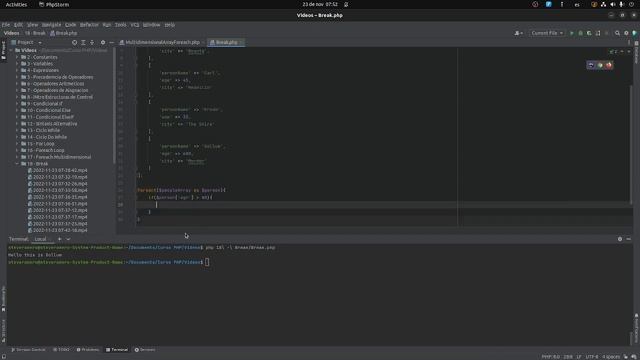Collapse the 18 - Break folder
This screenshot has height=360, width=640.
point(17,164)
